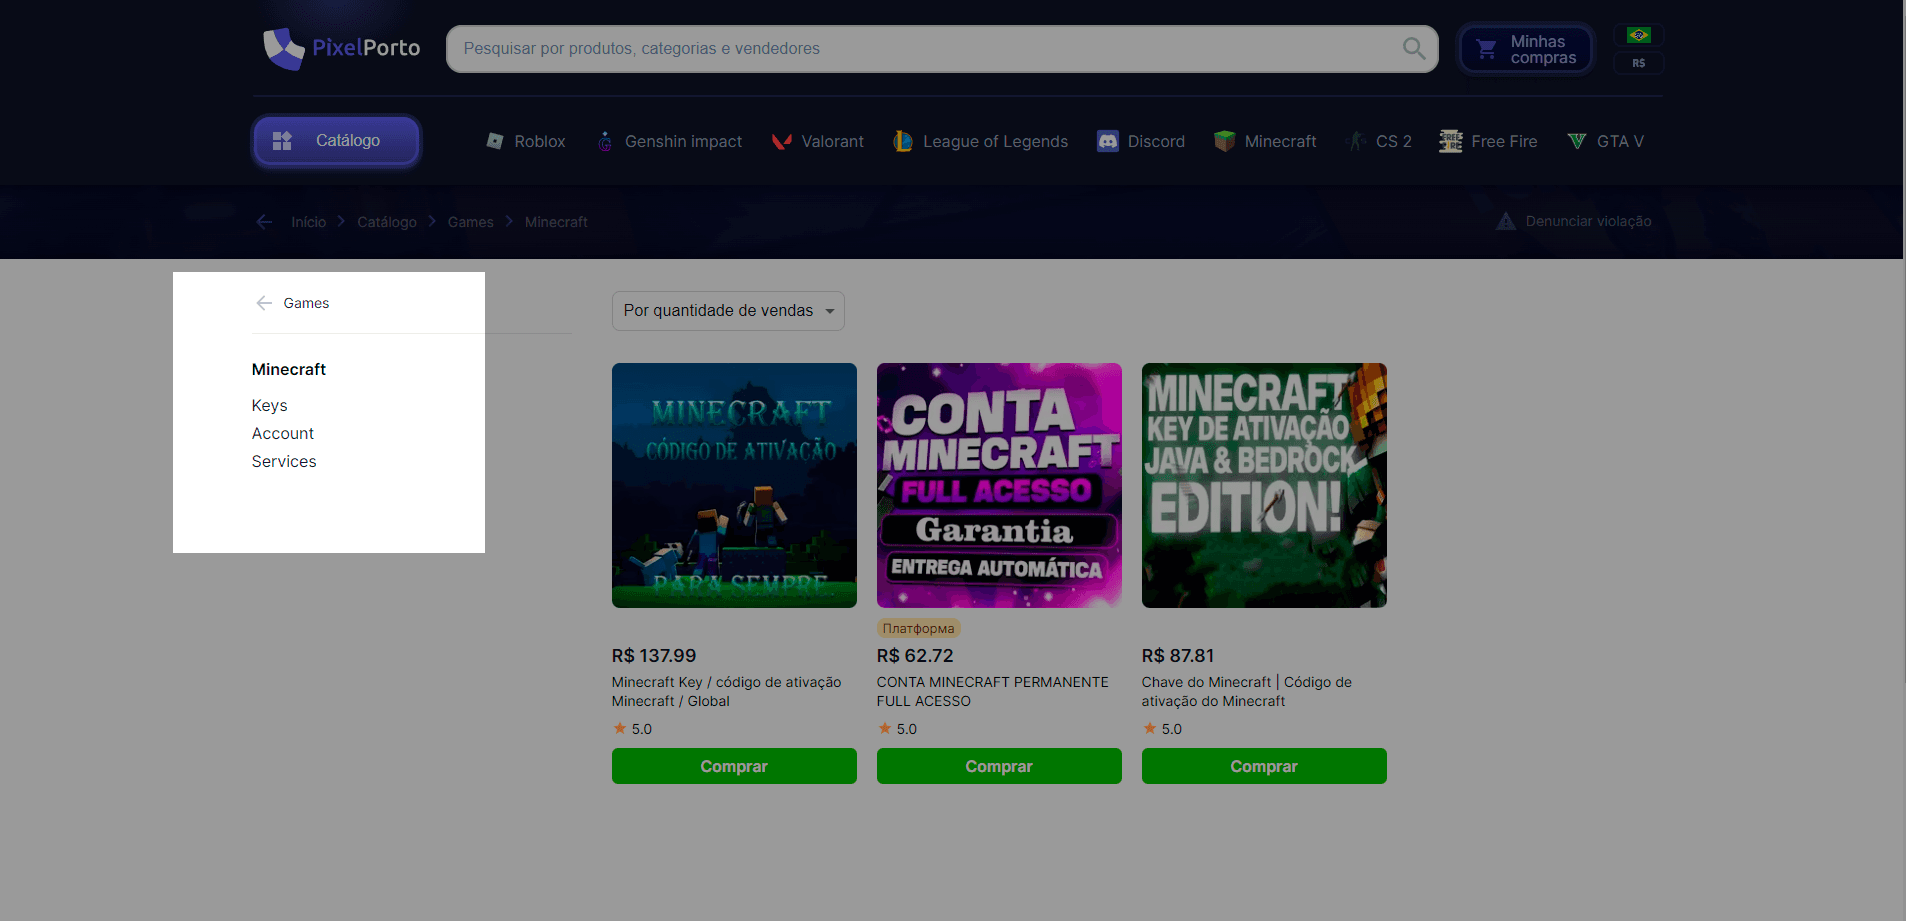Open the Minecraft Key Java & Bedrock thumbnail
1906x921 pixels.
(x=1264, y=485)
